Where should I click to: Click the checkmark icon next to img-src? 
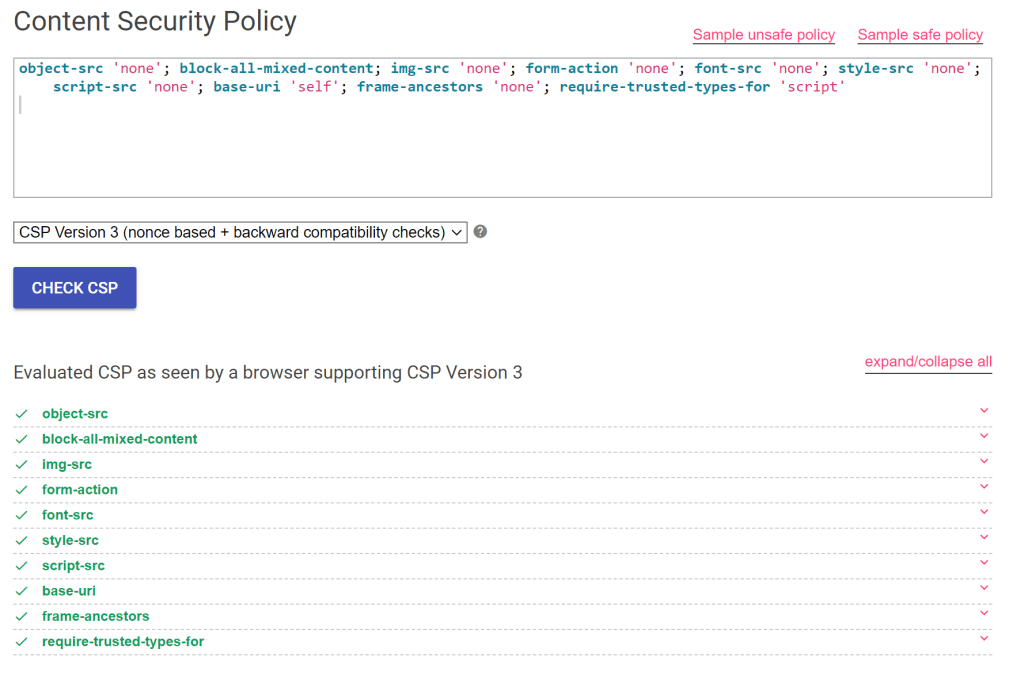point(21,465)
